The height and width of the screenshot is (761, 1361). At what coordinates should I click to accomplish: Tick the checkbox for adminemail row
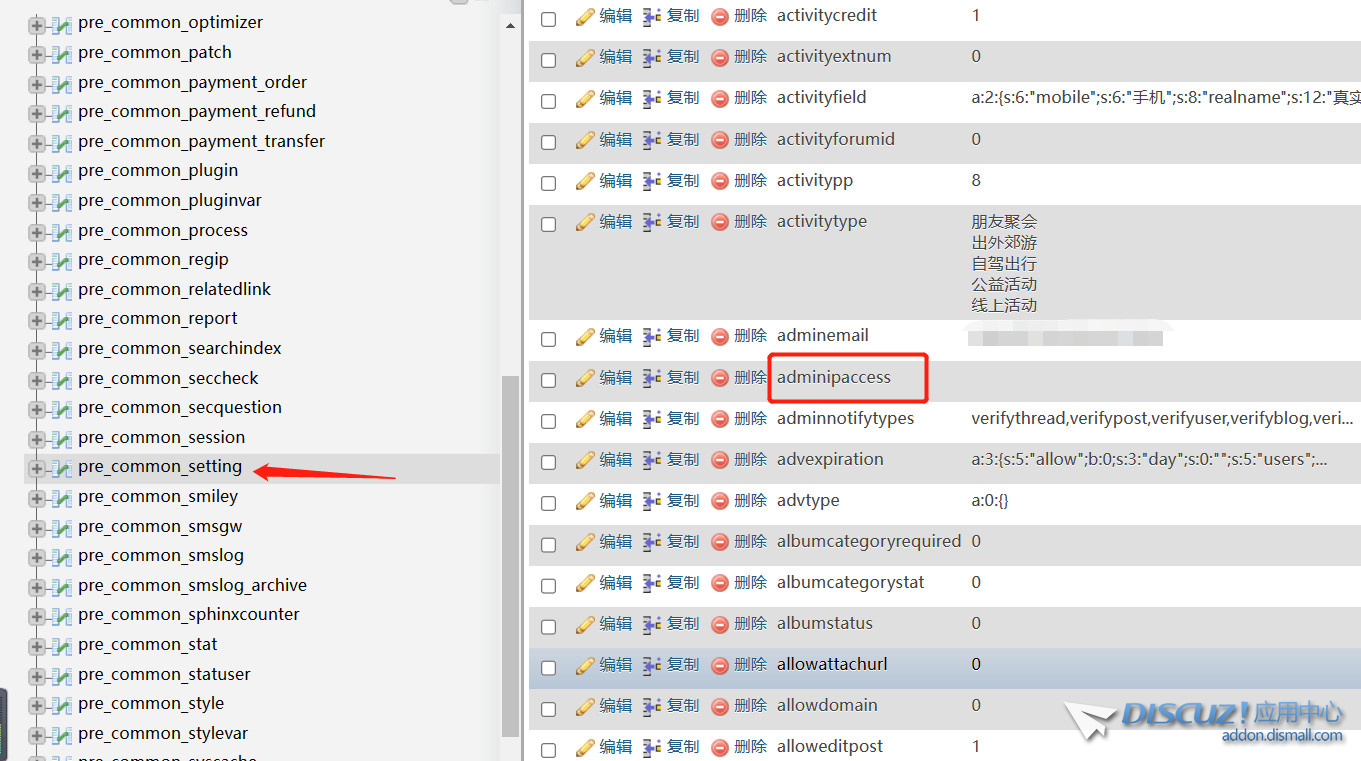pos(548,339)
